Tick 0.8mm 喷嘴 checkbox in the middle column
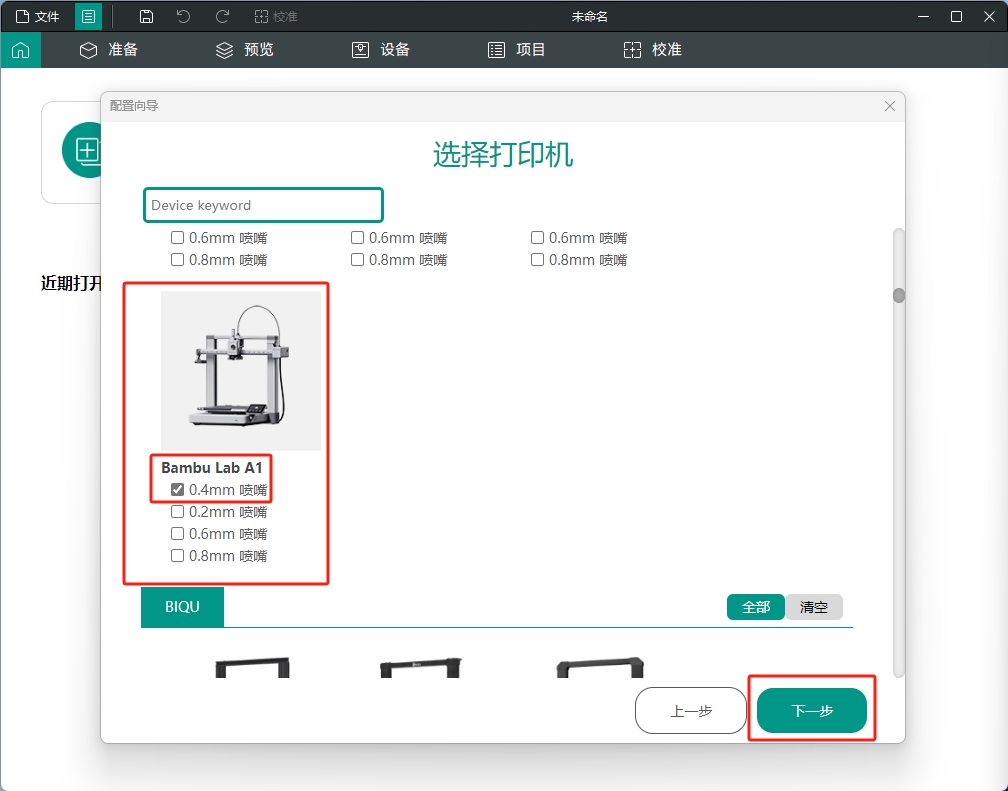The width and height of the screenshot is (1008, 791). click(x=357, y=260)
